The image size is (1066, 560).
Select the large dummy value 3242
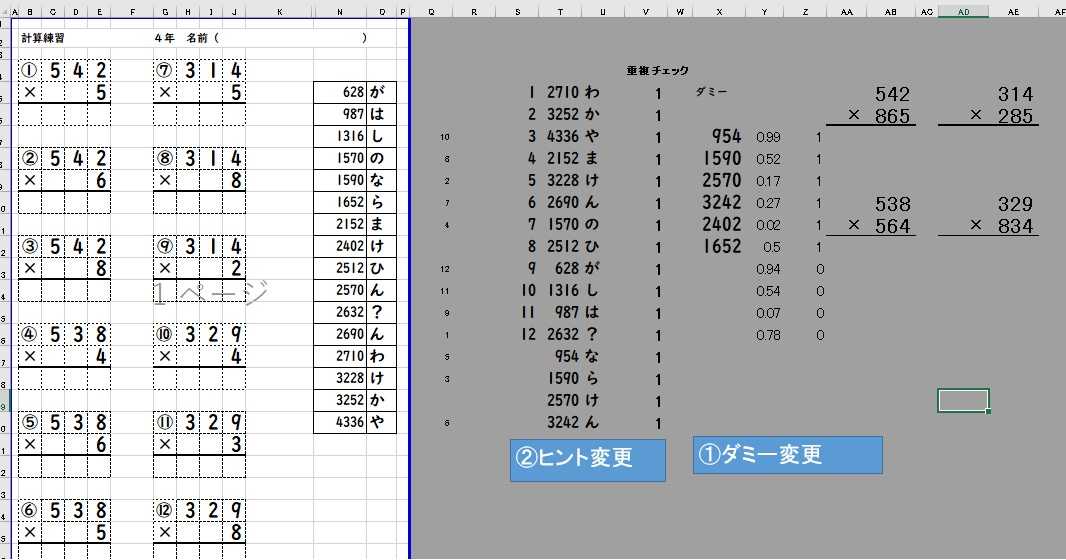pyautogui.click(x=722, y=202)
